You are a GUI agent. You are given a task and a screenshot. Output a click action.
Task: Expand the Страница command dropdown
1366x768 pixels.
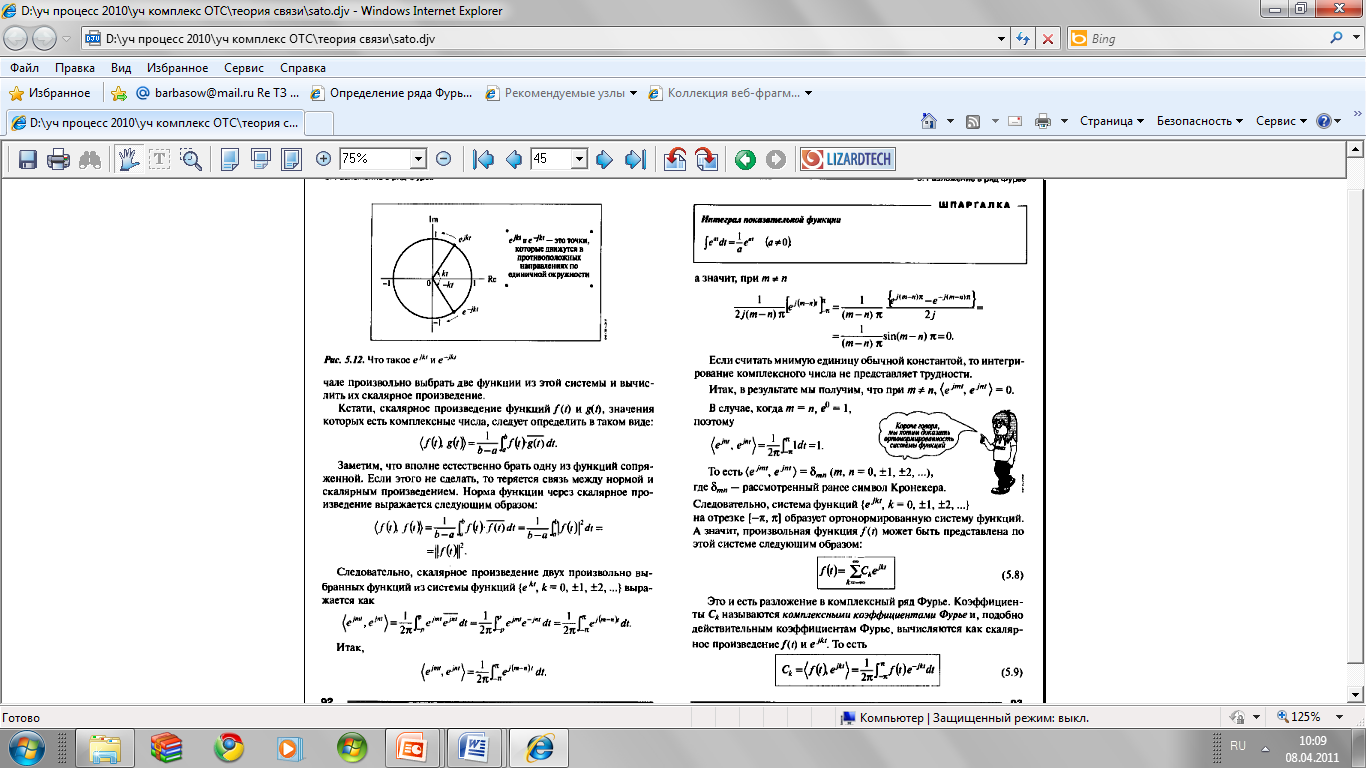(x=1112, y=121)
